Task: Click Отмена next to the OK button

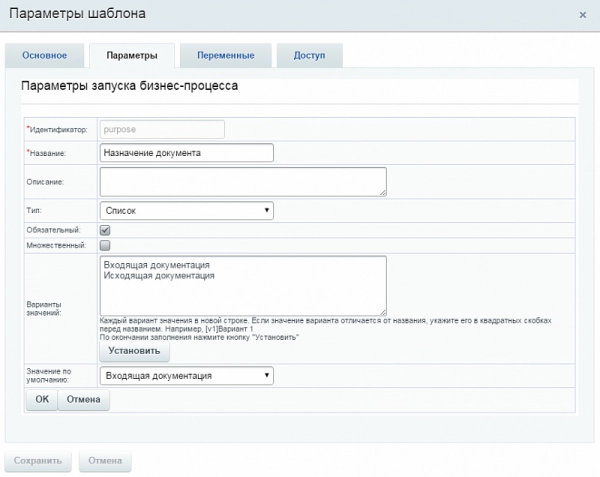Action: (84, 399)
